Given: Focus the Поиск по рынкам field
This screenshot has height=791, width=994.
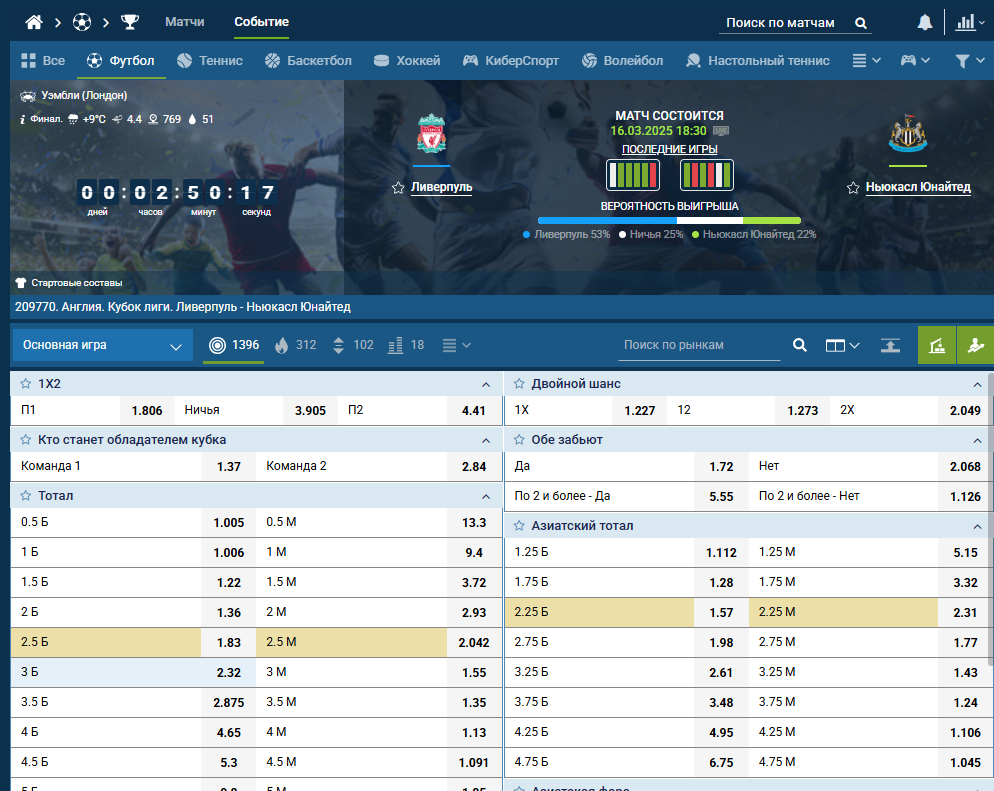Looking at the screenshot, I should 699,345.
